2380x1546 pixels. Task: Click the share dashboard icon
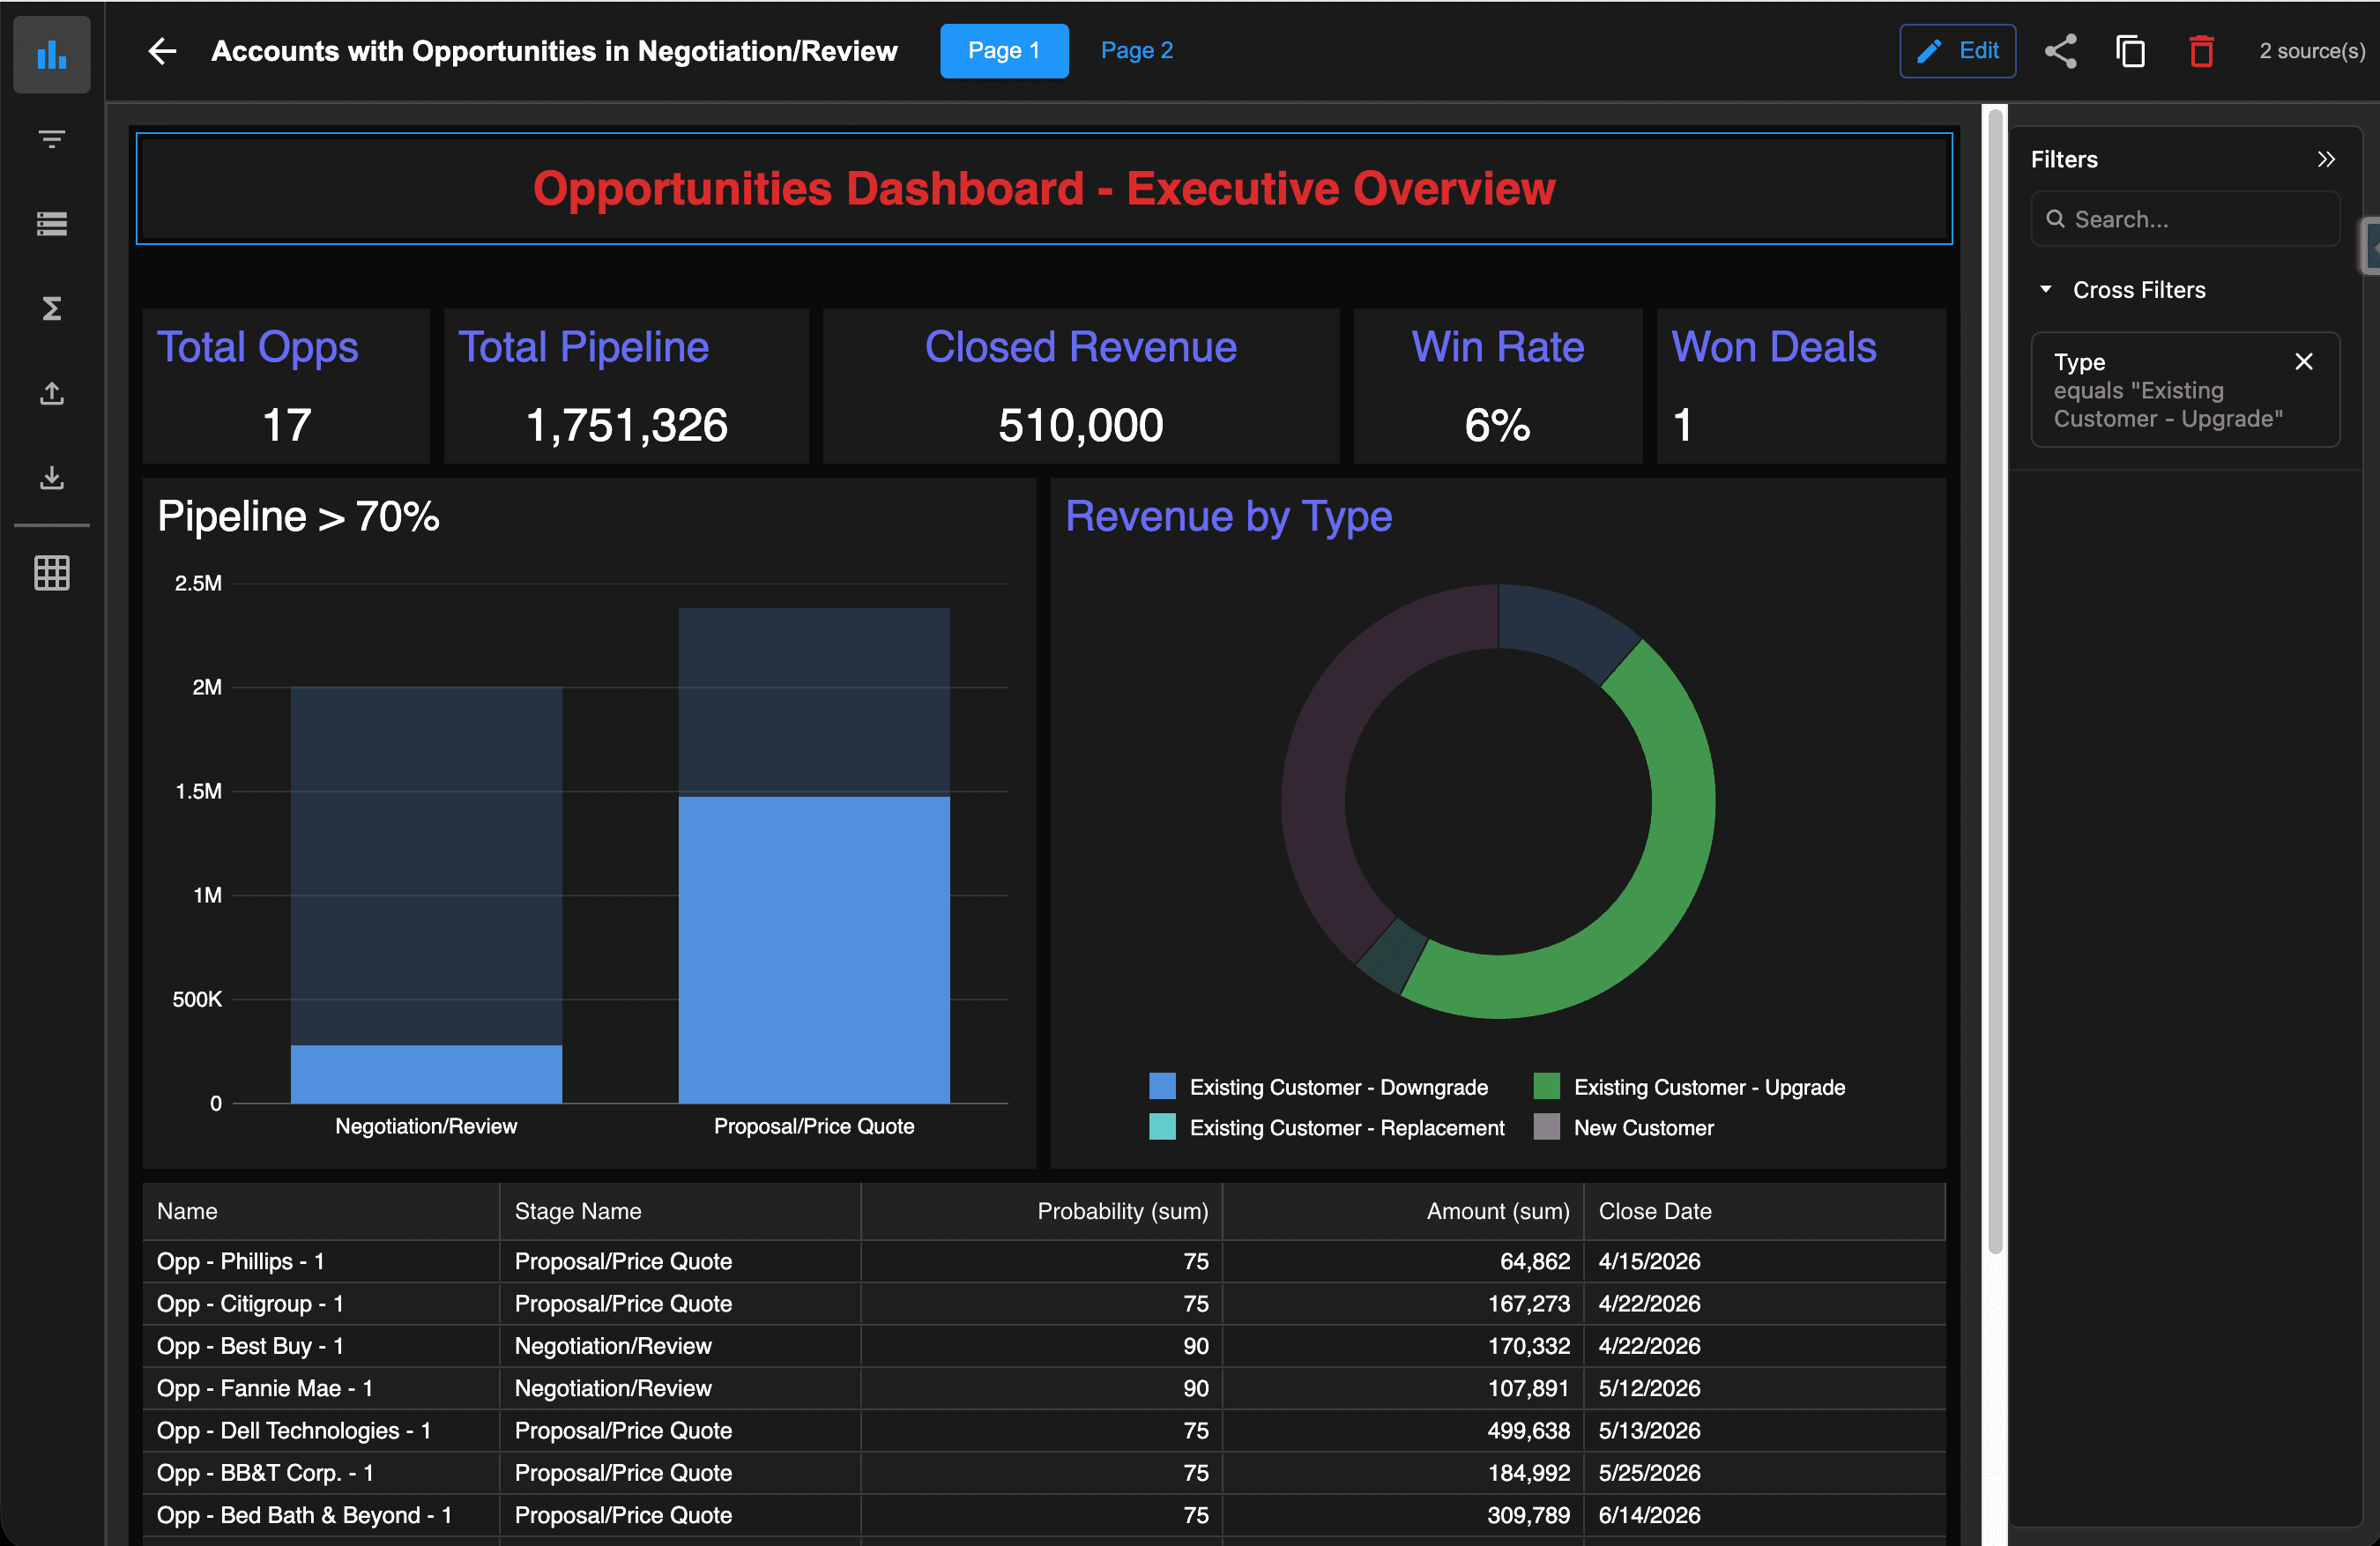tap(2060, 51)
